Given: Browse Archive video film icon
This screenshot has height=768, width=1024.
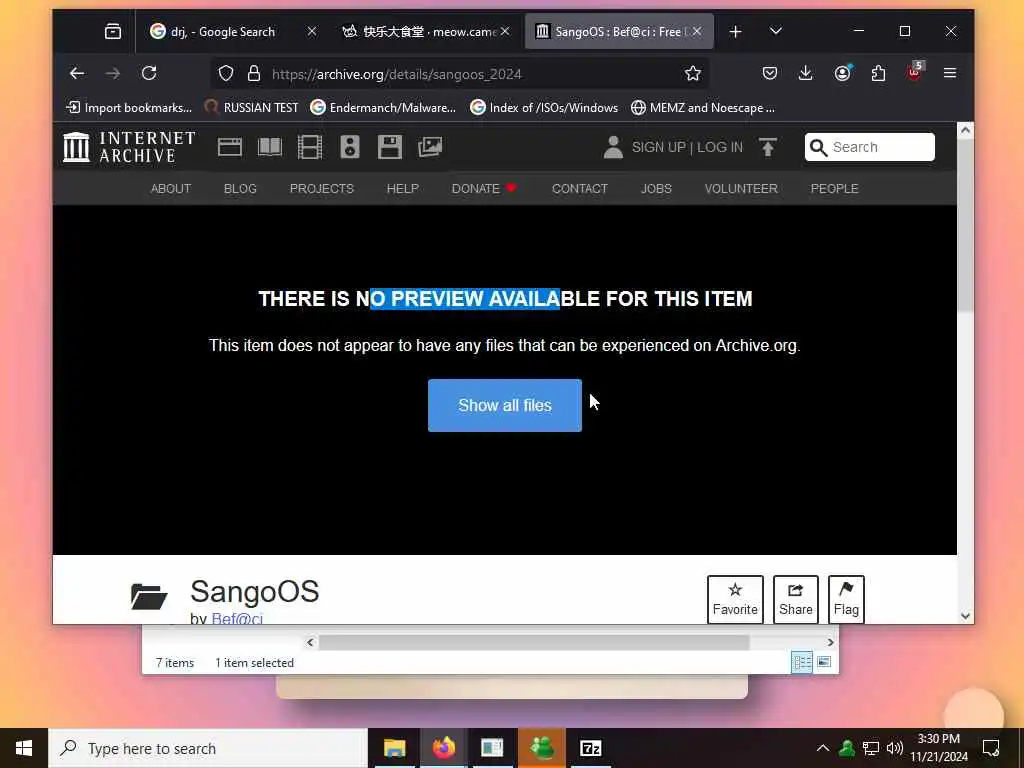Looking at the screenshot, I should [310, 147].
